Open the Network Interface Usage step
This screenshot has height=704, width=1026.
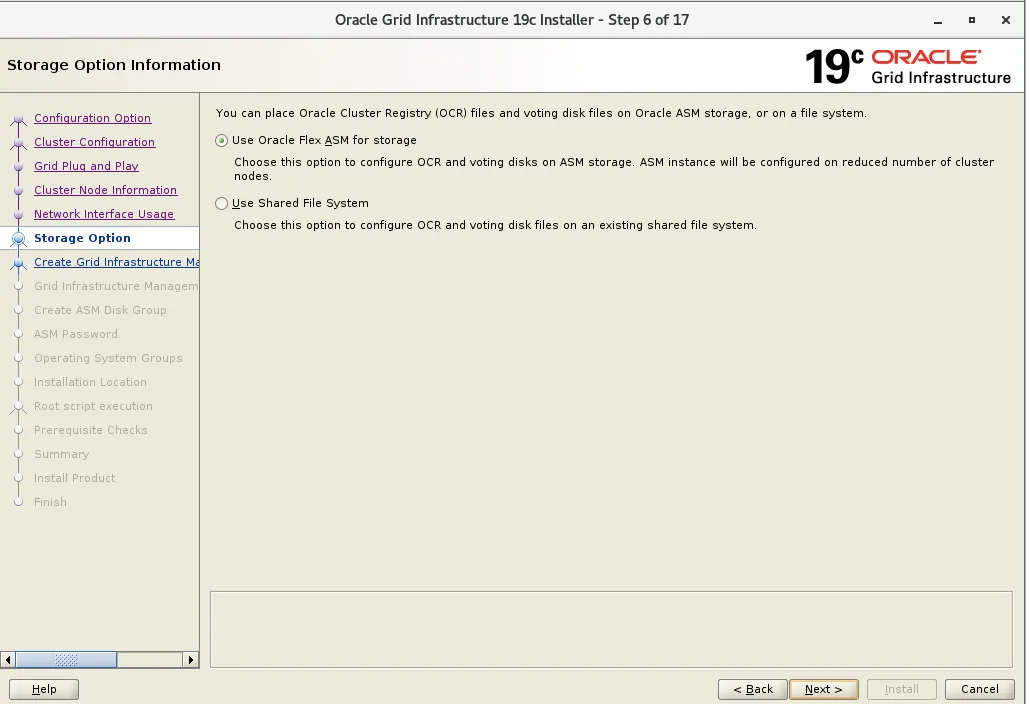click(103, 214)
